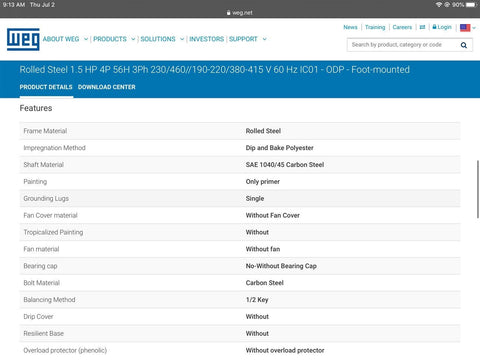Click the weg.net address bar
Screen dimensions: 480x360
pyautogui.click(x=240, y=13)
